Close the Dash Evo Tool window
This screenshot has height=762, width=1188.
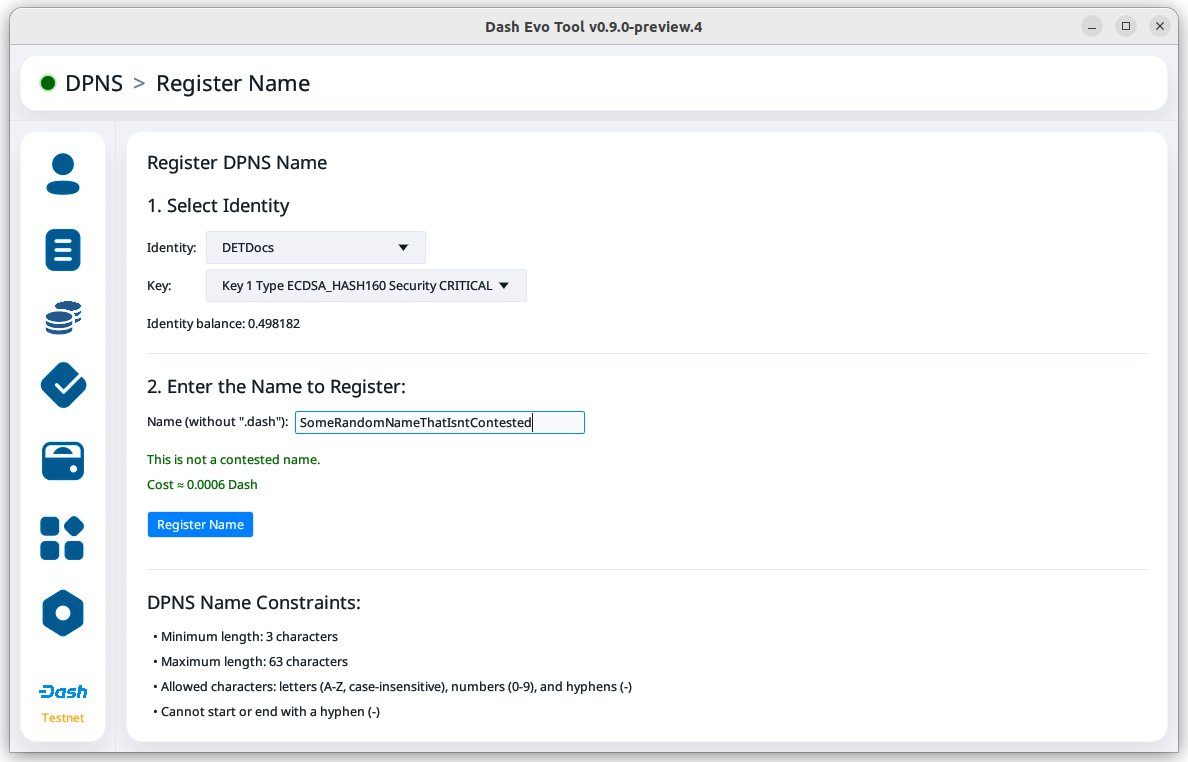pos(1159,26)
